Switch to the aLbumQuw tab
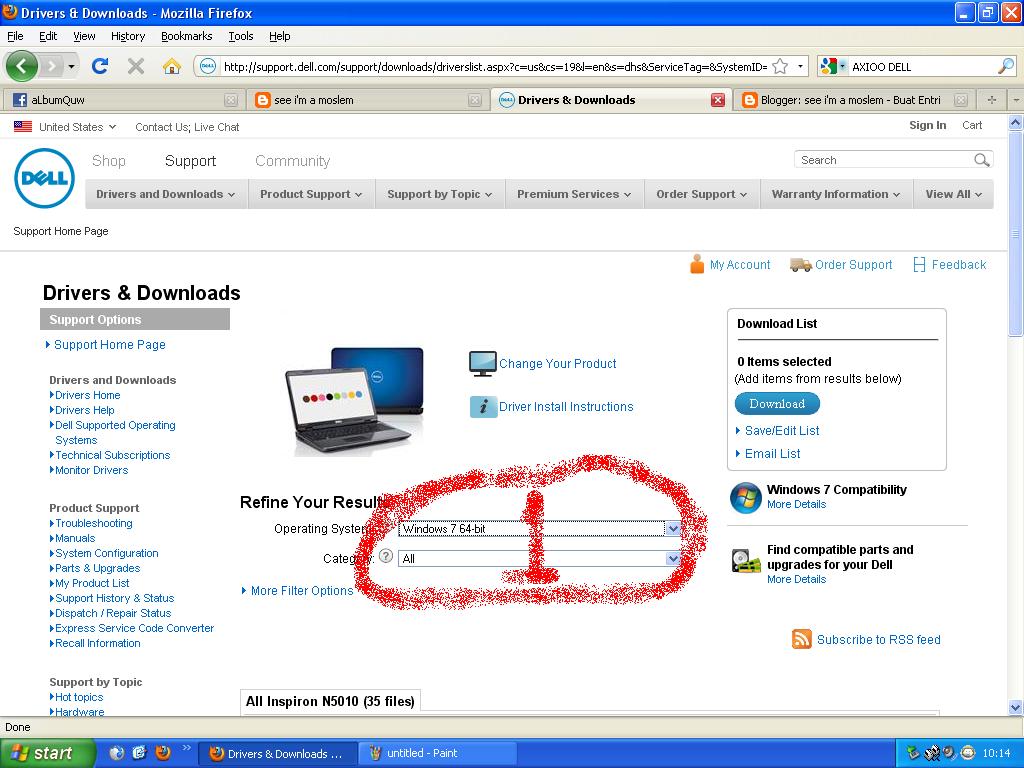The height and width of the screenshot is (768, 1024). 124,100
